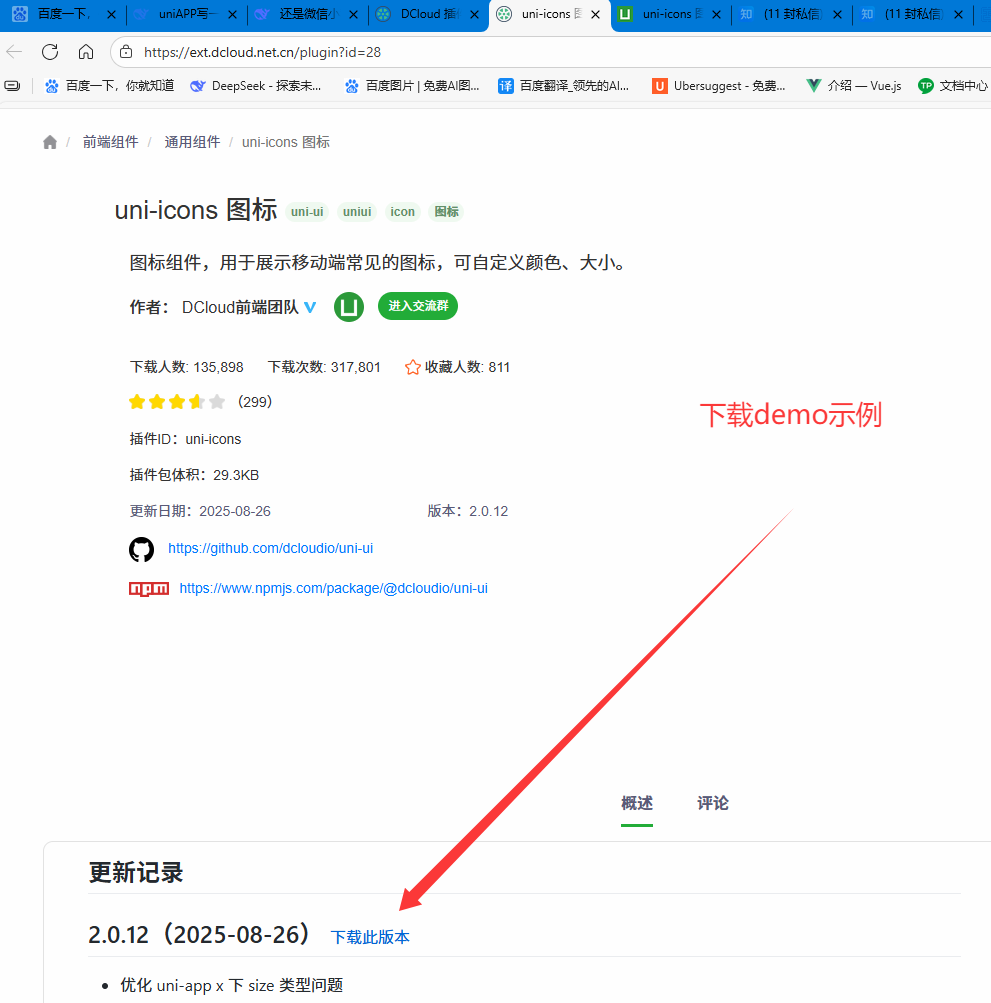Go to 前端组件 breadcrumb

[110, 142]
